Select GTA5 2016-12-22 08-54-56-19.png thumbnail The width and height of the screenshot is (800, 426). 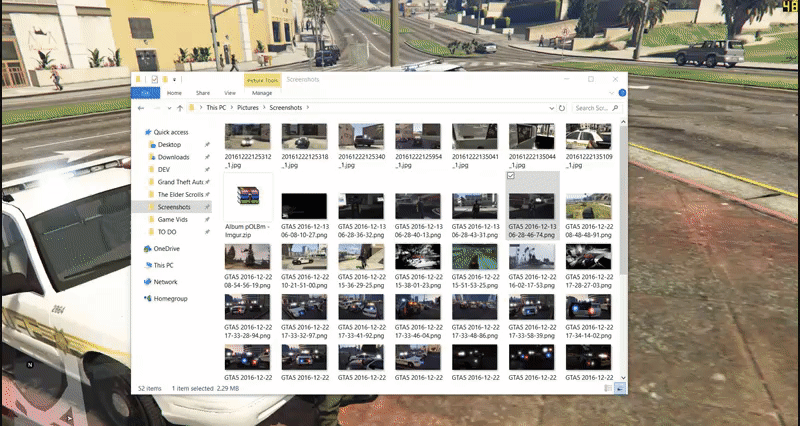(248, 256)
